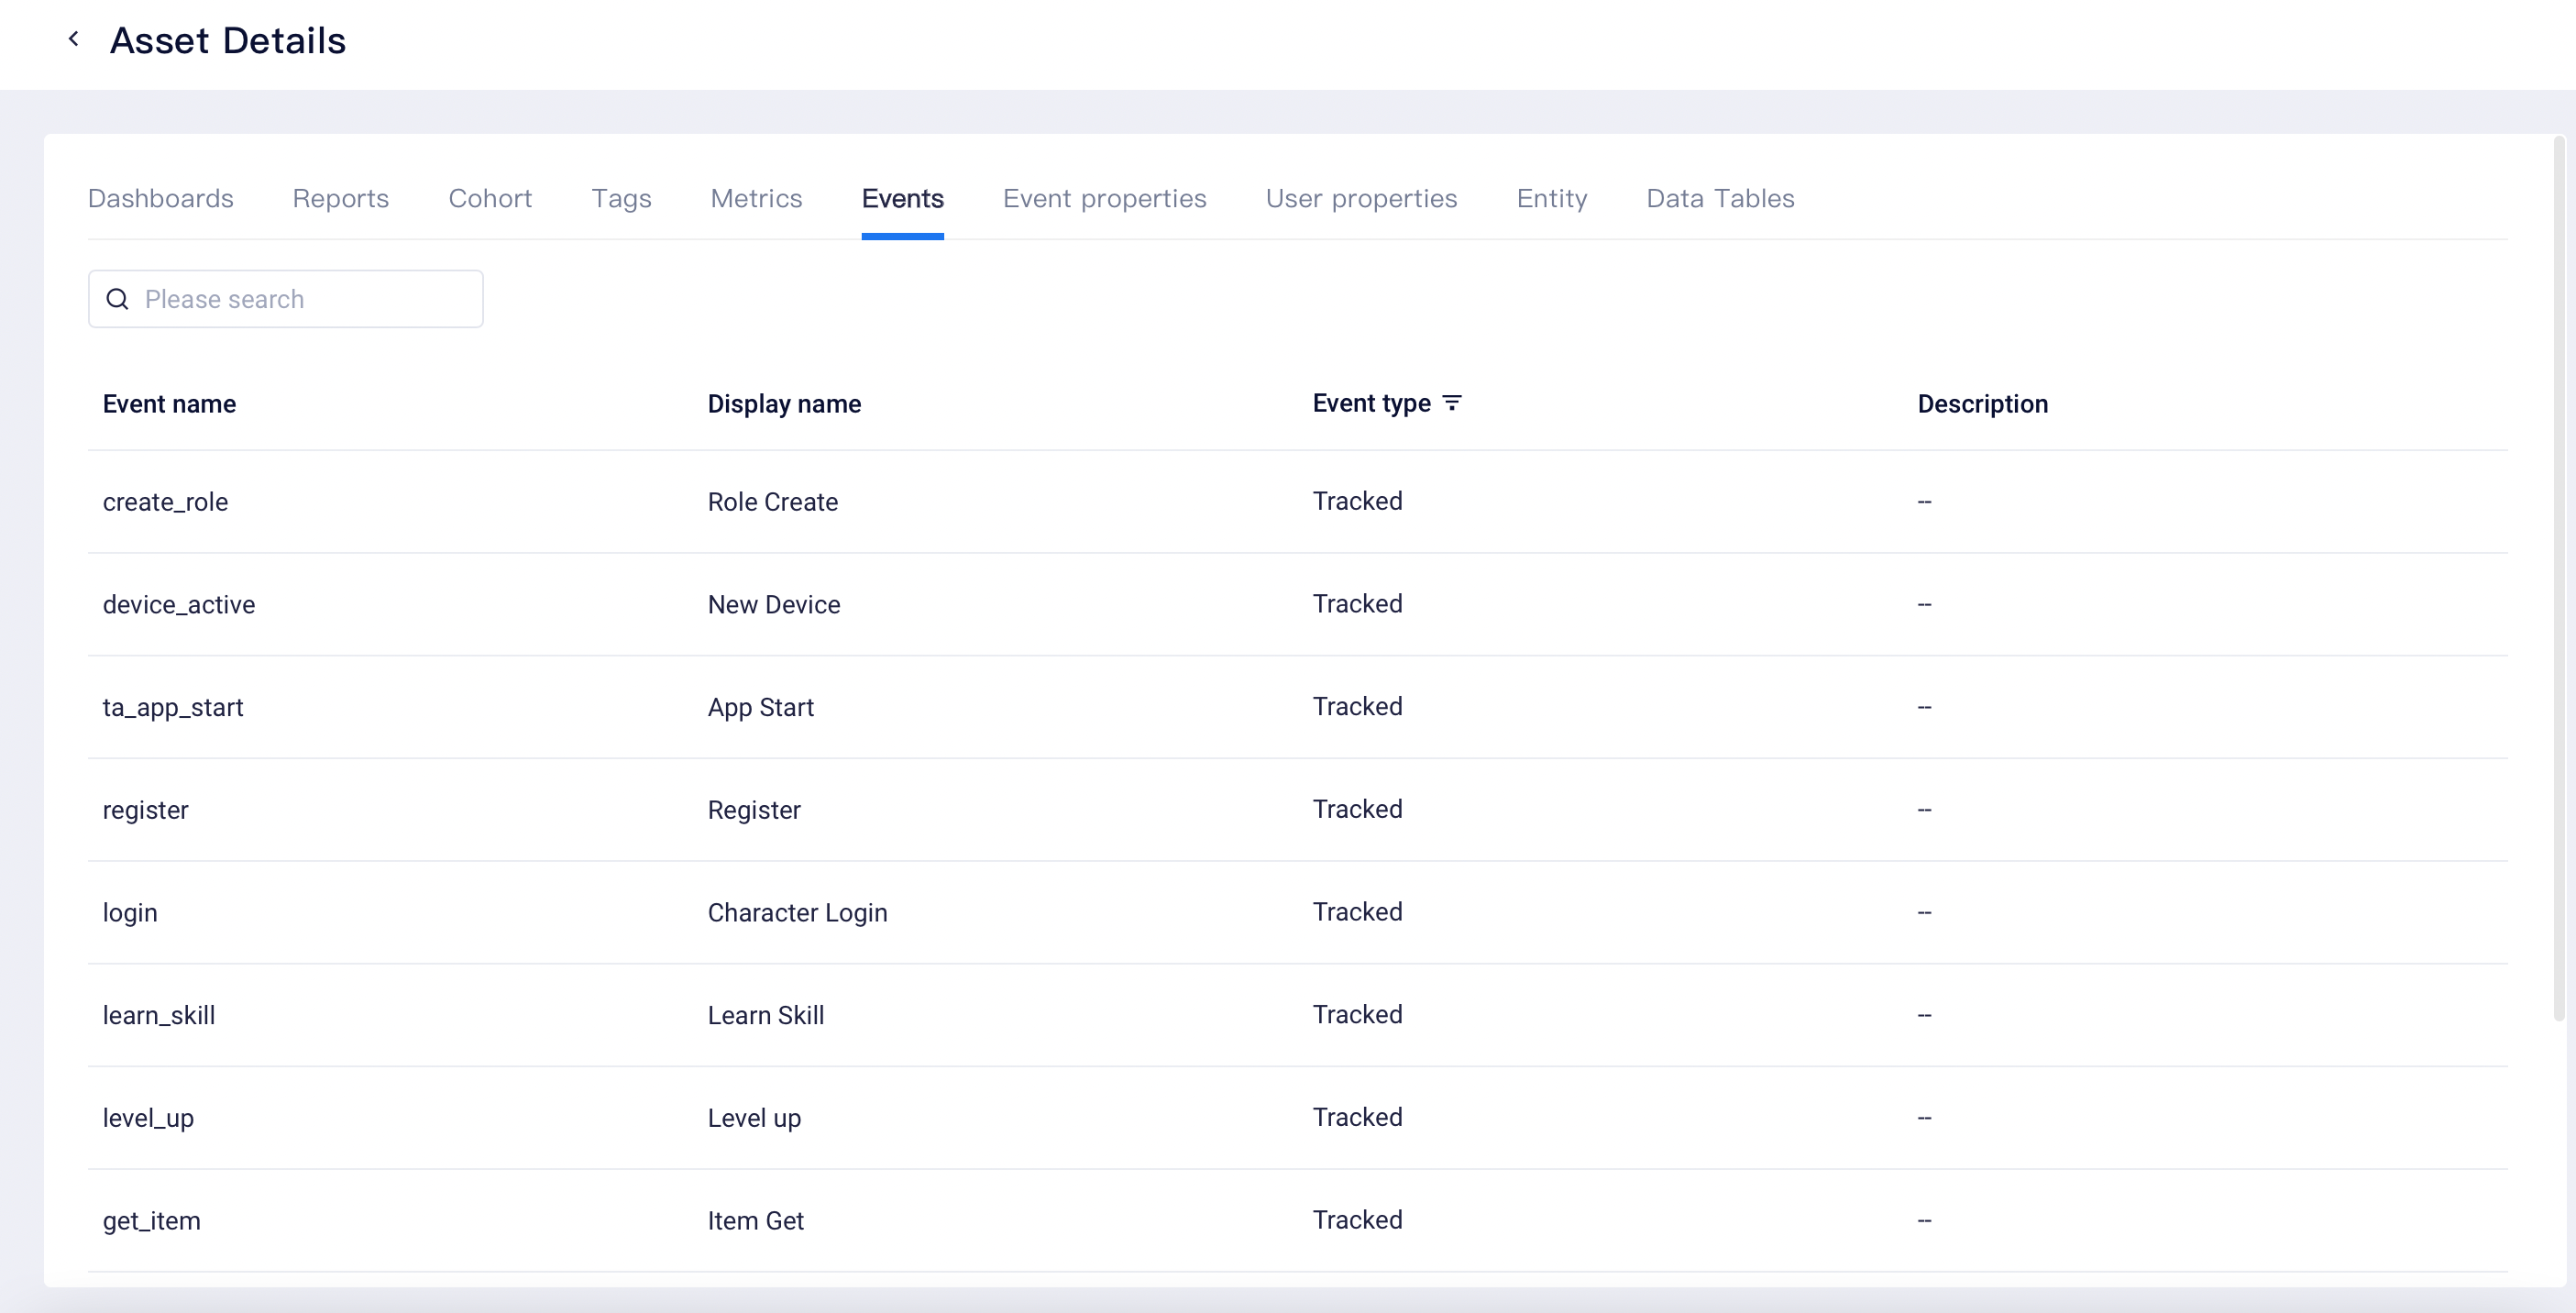2576x1313 pixels.
Task: Click the Description column header
Action: pos(1983,404)
